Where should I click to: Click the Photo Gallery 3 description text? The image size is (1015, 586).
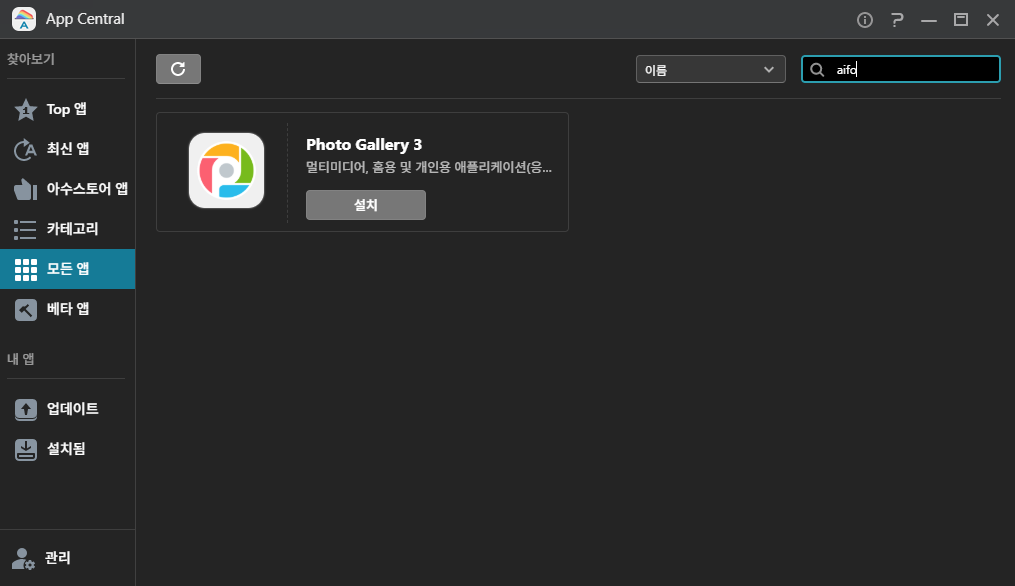(429, 168)
